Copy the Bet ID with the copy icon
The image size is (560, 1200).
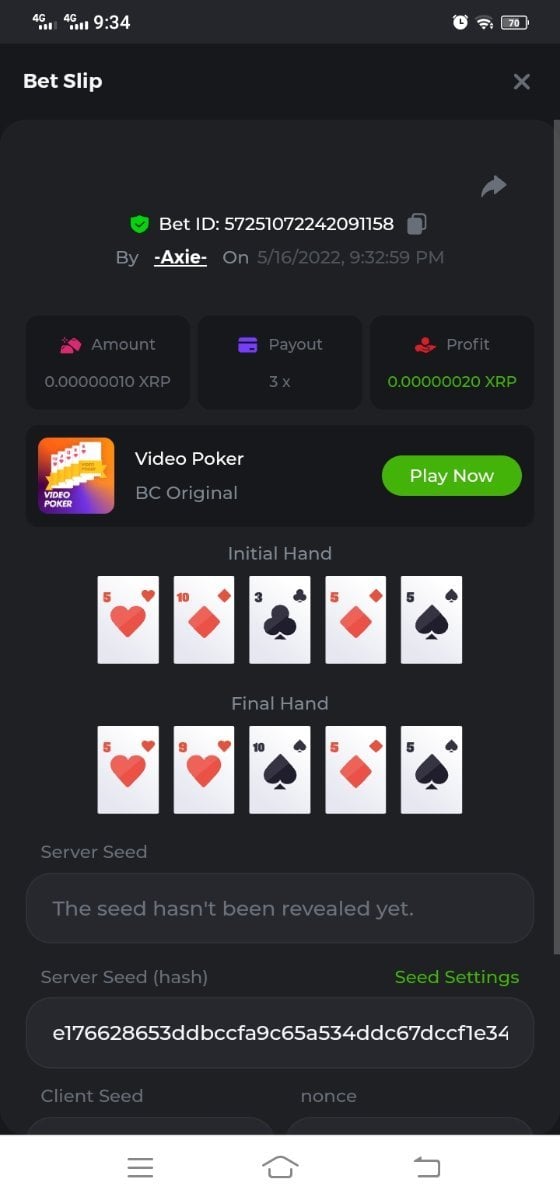[x=417, y=224]
